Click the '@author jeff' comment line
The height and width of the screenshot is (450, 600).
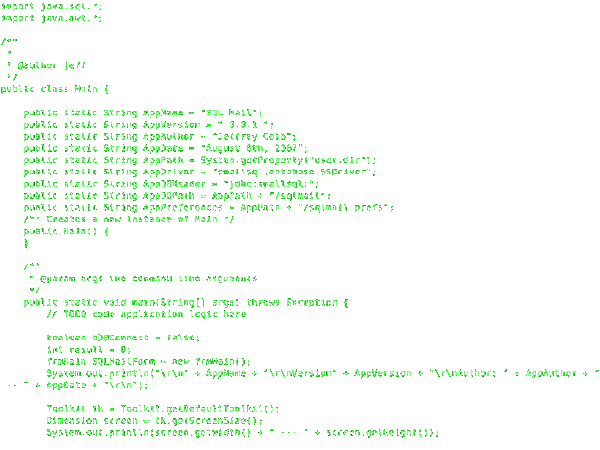46,65
